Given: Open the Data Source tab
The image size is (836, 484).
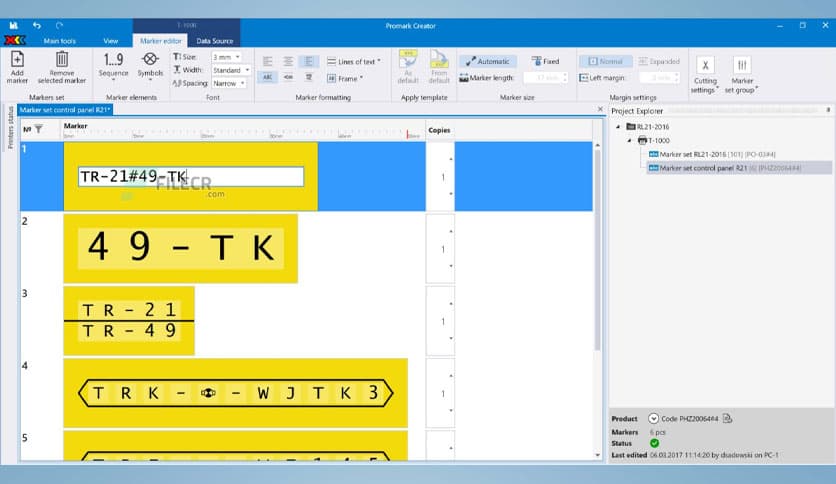Looking at the screenshot, I should pos(214,41).
